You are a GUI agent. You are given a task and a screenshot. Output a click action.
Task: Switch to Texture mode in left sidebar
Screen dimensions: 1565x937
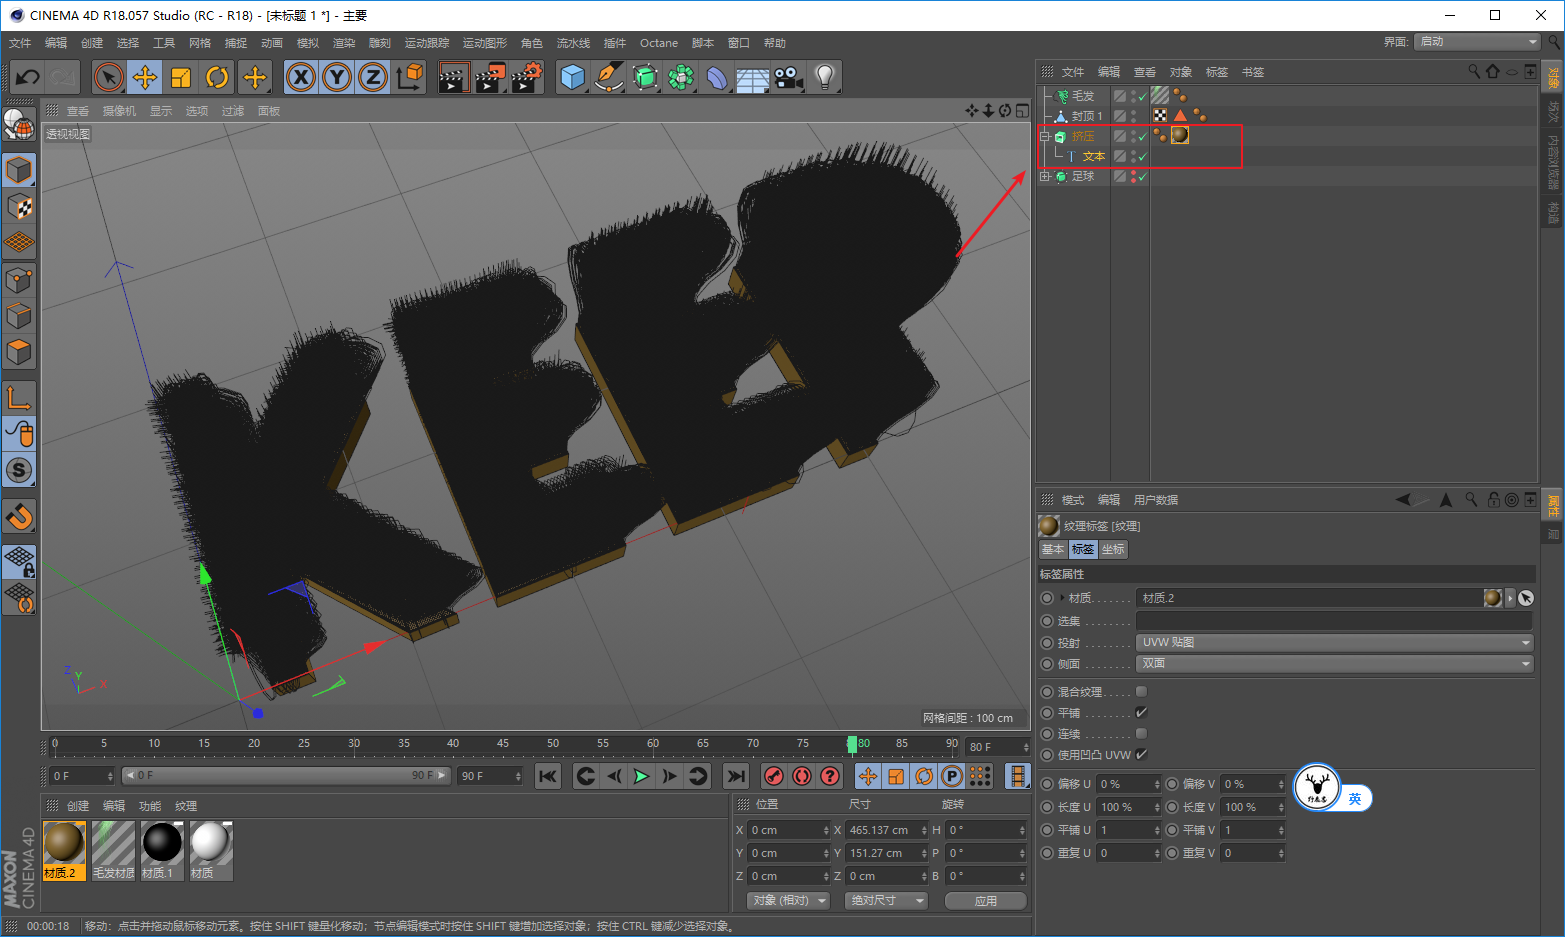19,207
